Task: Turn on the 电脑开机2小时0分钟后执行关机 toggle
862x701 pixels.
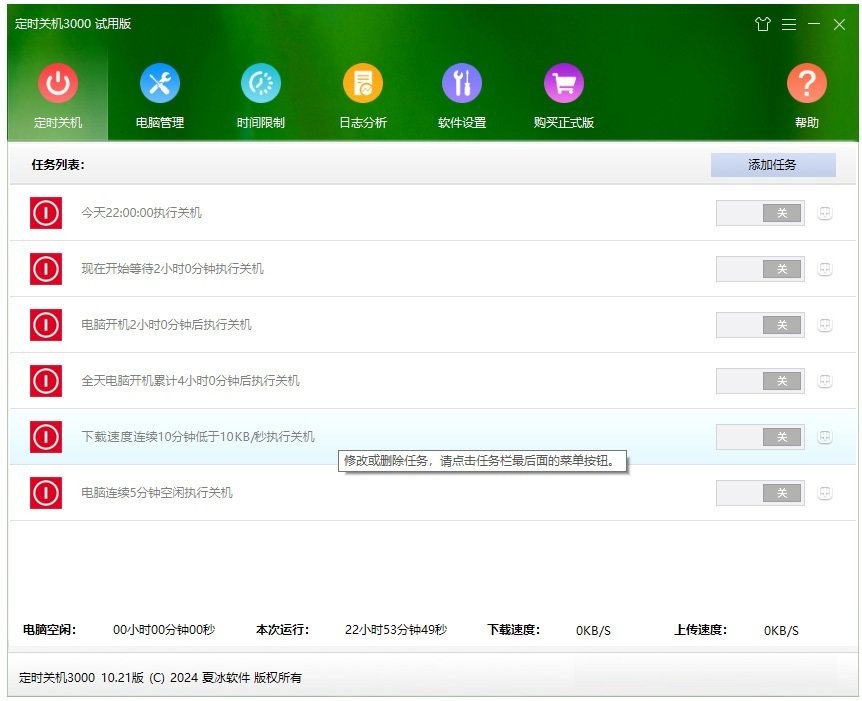Action: [x=760, y=324]
